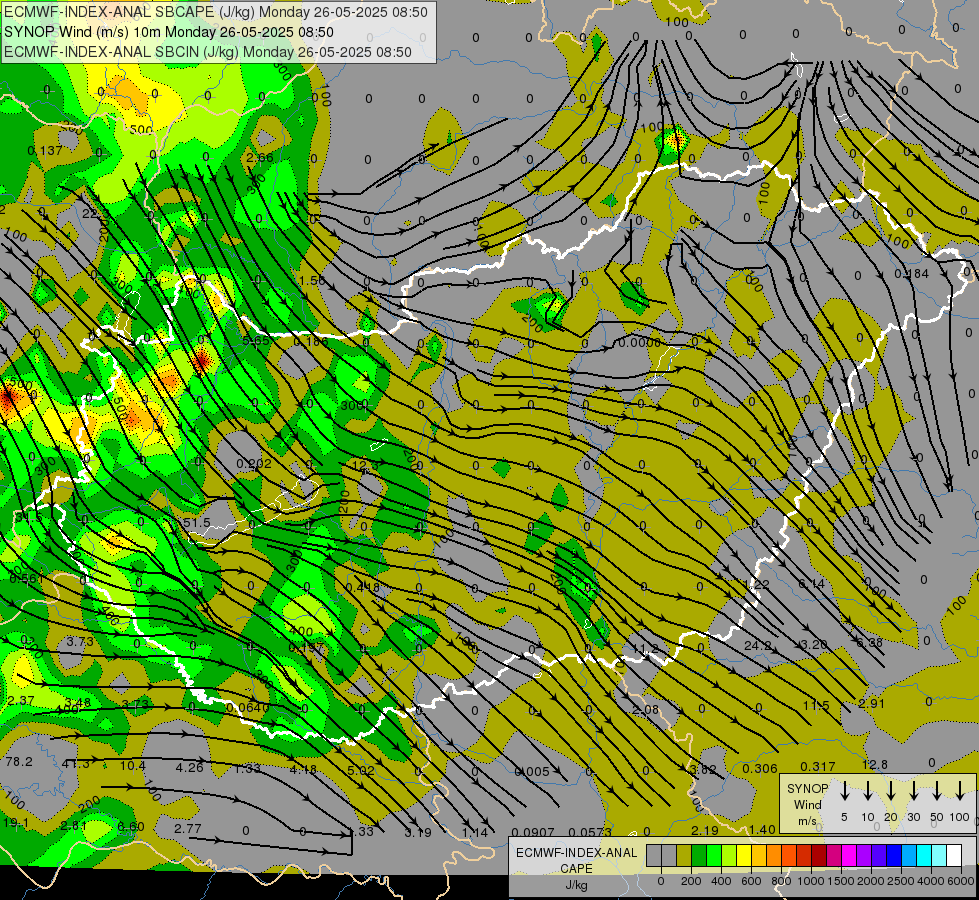Click map value '41.3'
This screenshot has height=900, width=979.
[x=76, y=763]
